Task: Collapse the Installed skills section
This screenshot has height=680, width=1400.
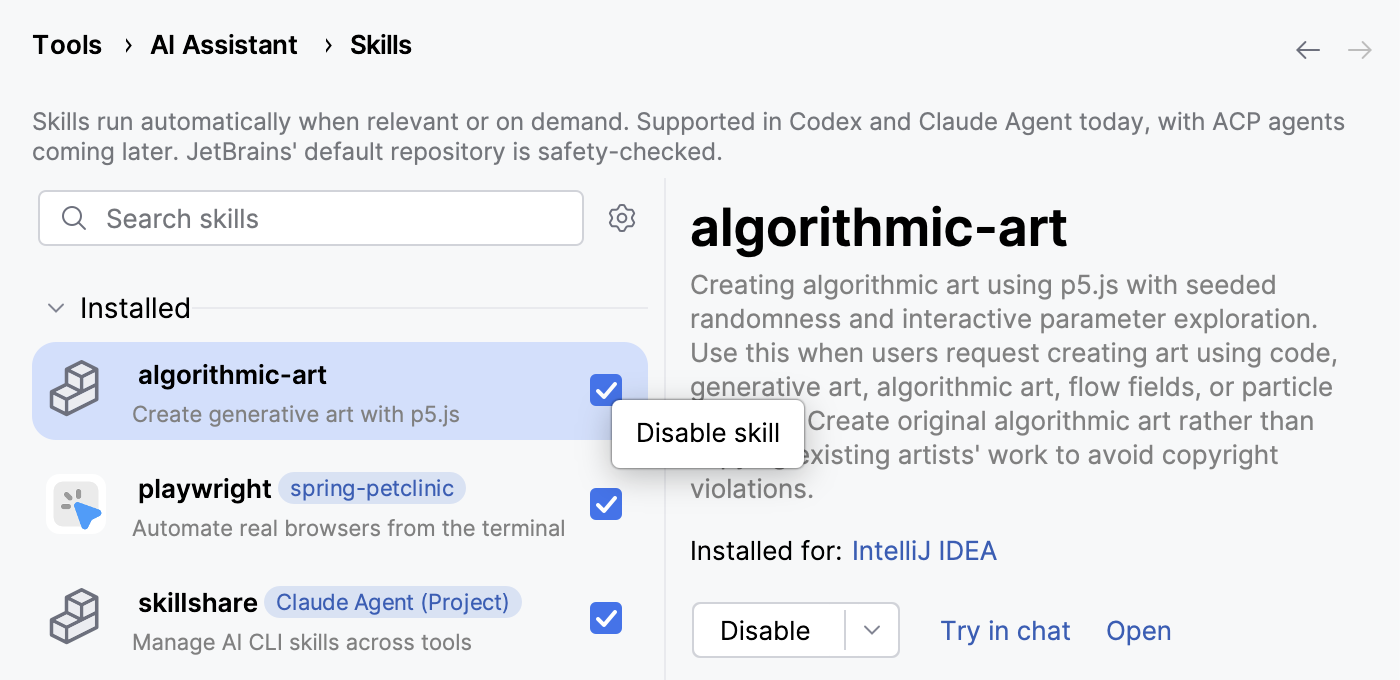Action: (x=56, y=308)
